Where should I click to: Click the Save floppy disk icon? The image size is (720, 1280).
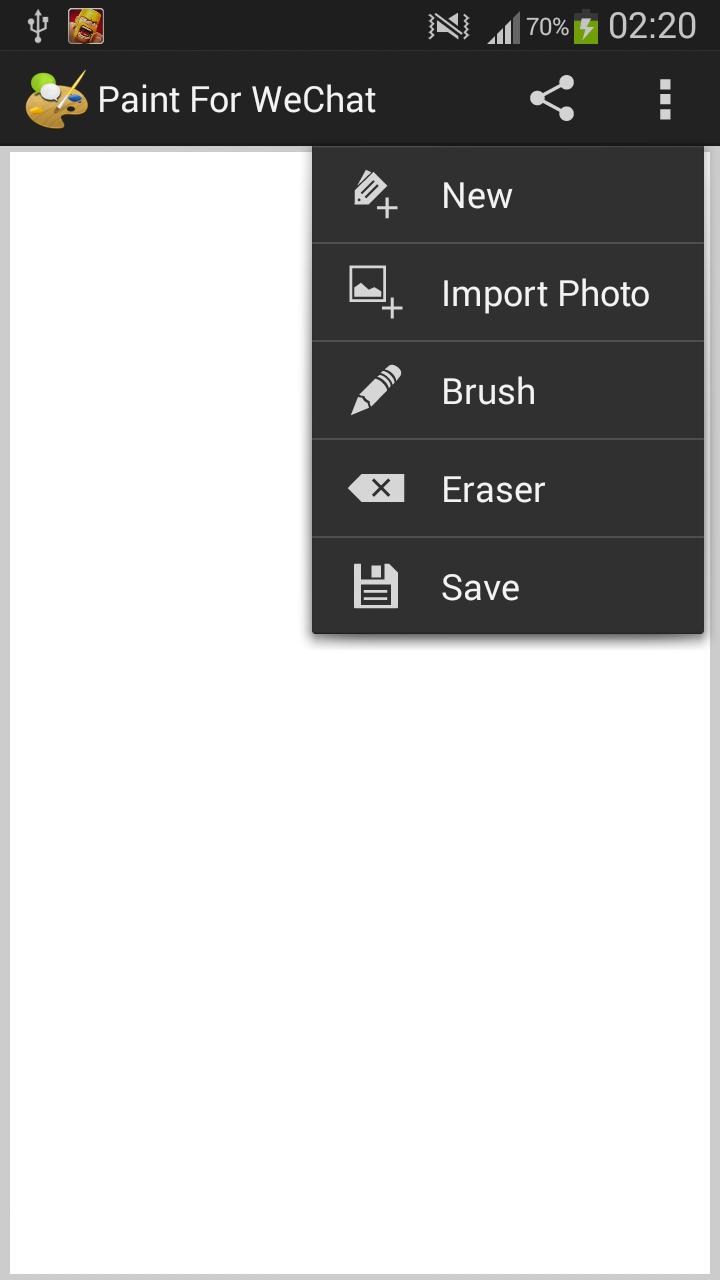coord(375,586)
